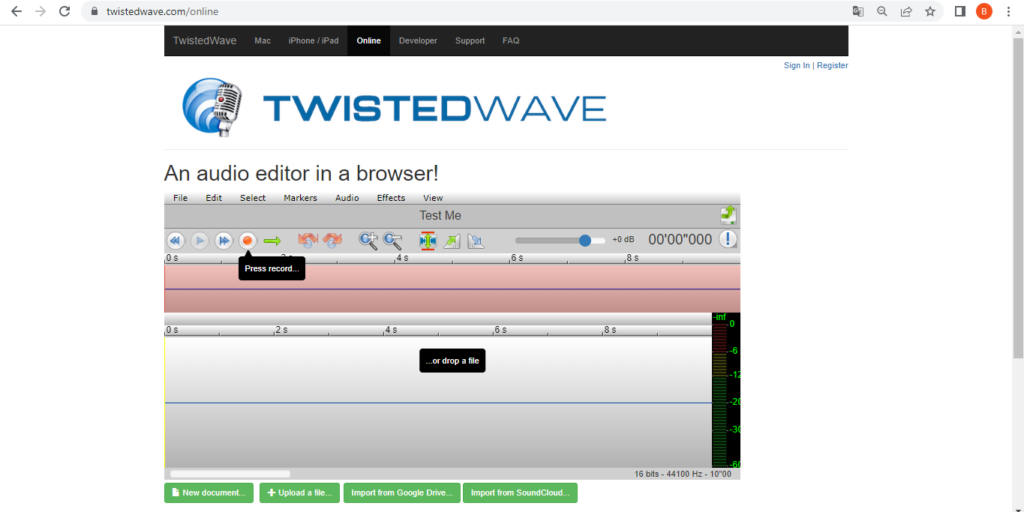
Task: Click the fade in icon
Action: click(x=452, y=240)
